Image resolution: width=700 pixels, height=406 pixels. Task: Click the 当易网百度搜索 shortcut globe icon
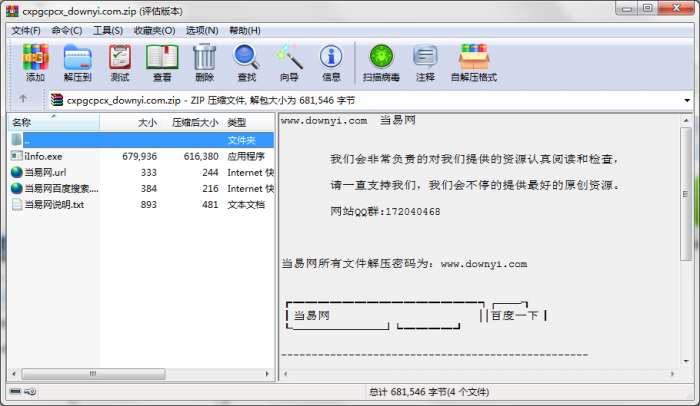(17, 188)
